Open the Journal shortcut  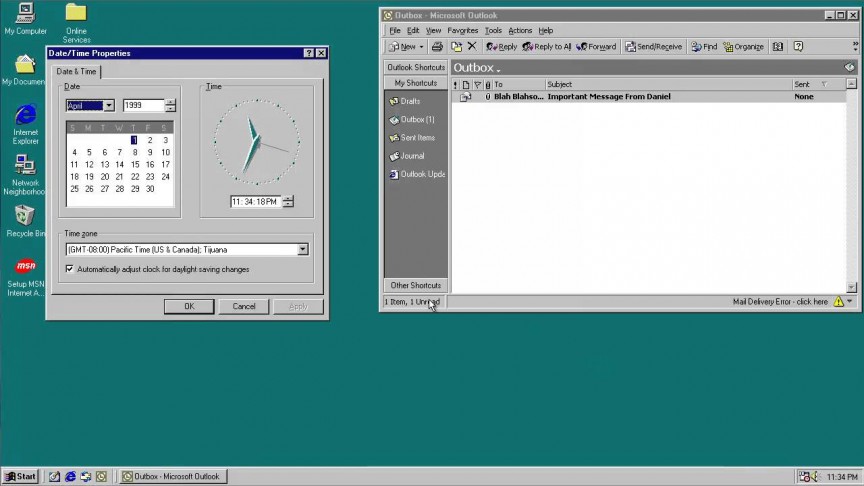[x=411, y=156]
